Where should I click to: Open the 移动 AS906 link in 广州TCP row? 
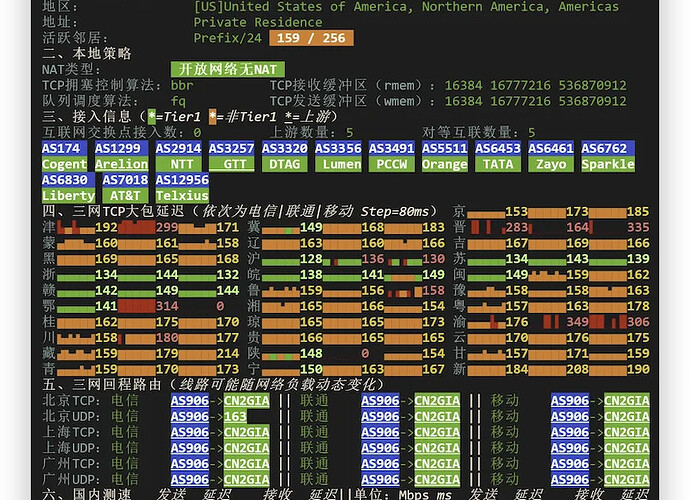(570, 464)
